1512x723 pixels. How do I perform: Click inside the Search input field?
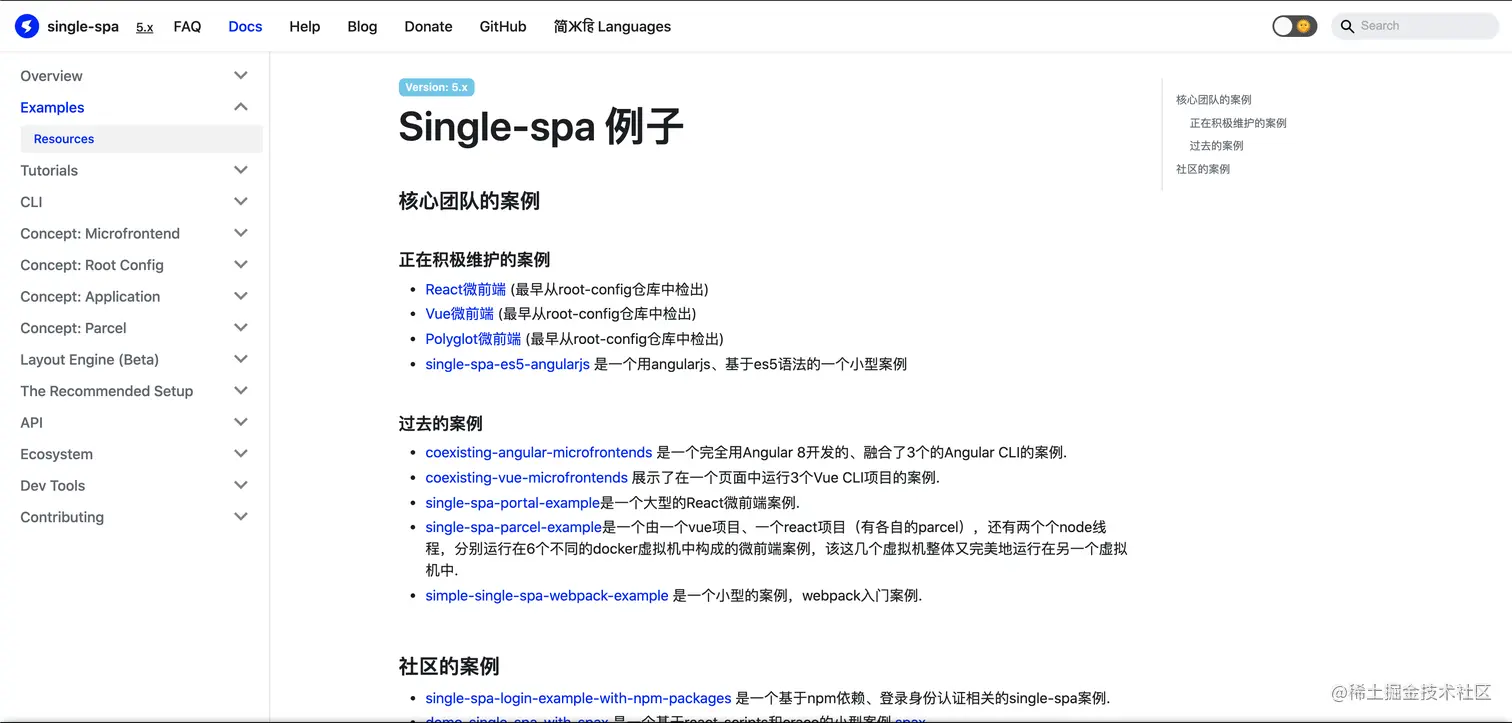pyautogui.click(x=1410, y=25)
